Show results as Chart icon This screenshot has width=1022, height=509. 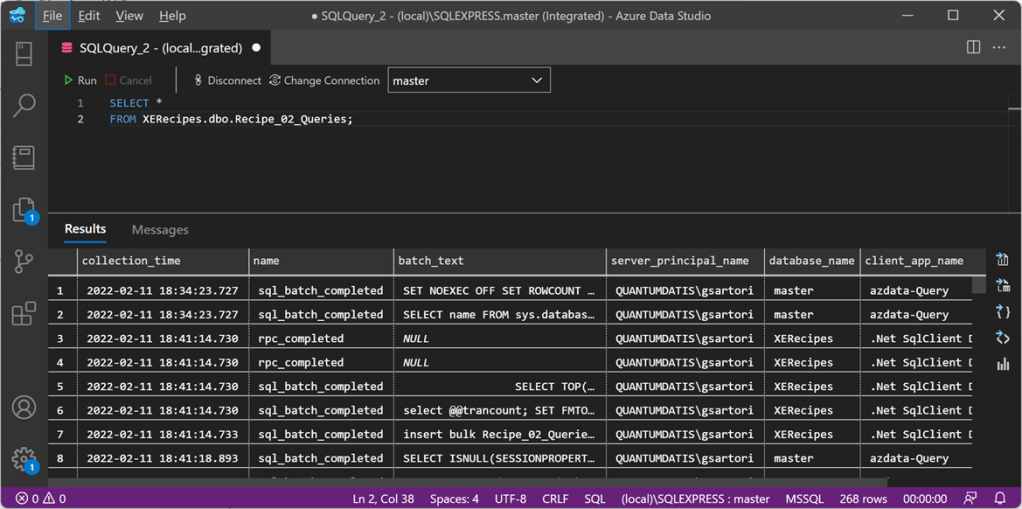(x=1002, y=364)
